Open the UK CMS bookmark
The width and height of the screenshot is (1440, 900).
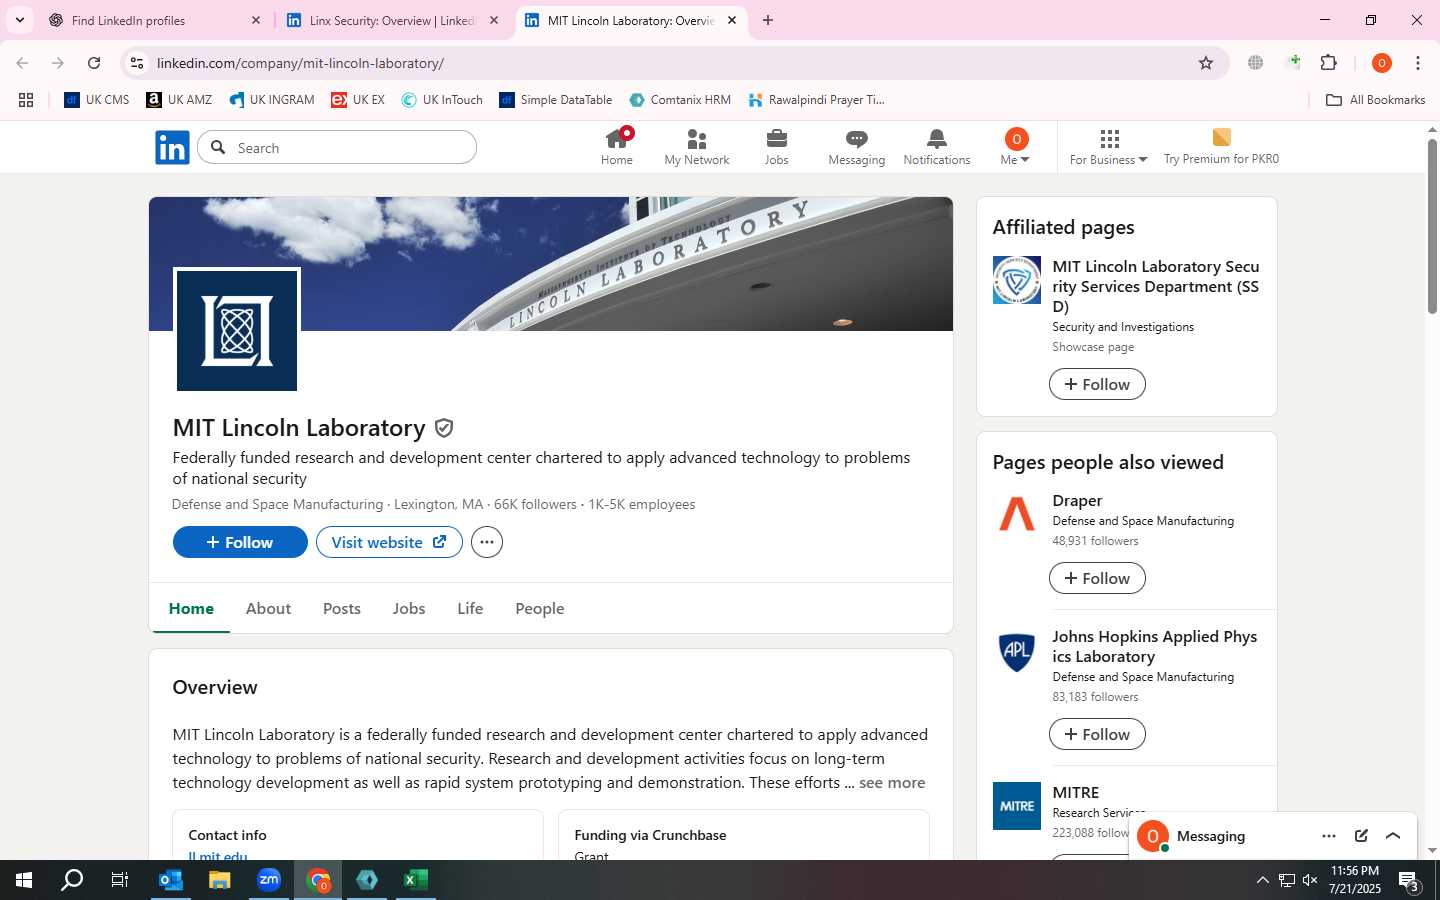point(97,100)
